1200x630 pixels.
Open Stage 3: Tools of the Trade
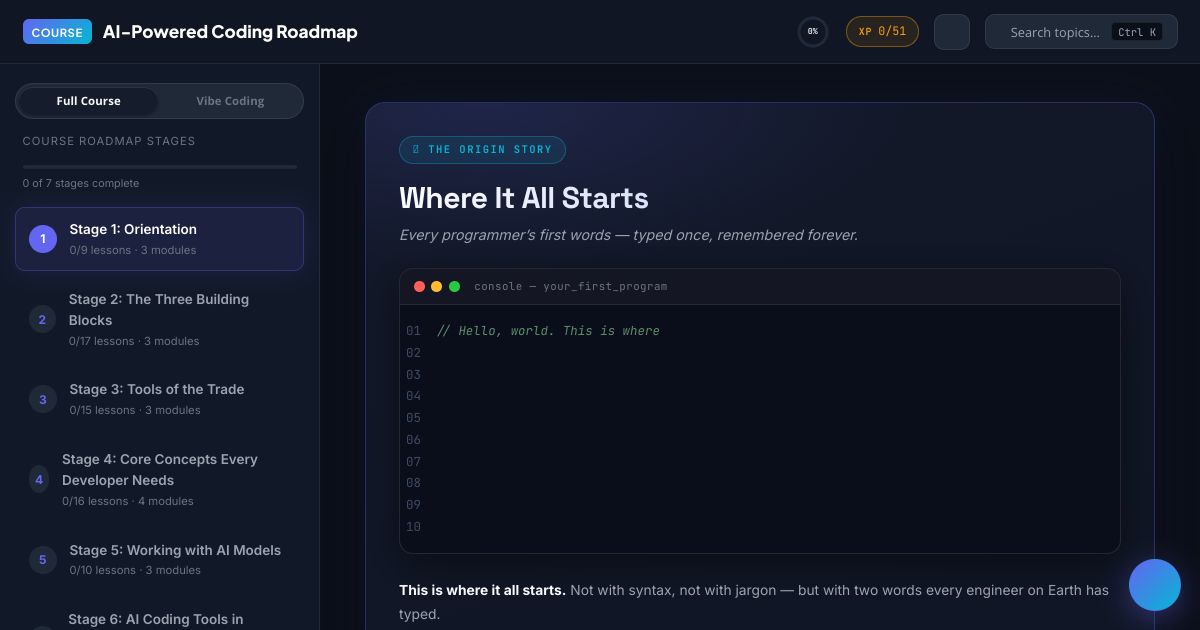(x=159, y=399)
